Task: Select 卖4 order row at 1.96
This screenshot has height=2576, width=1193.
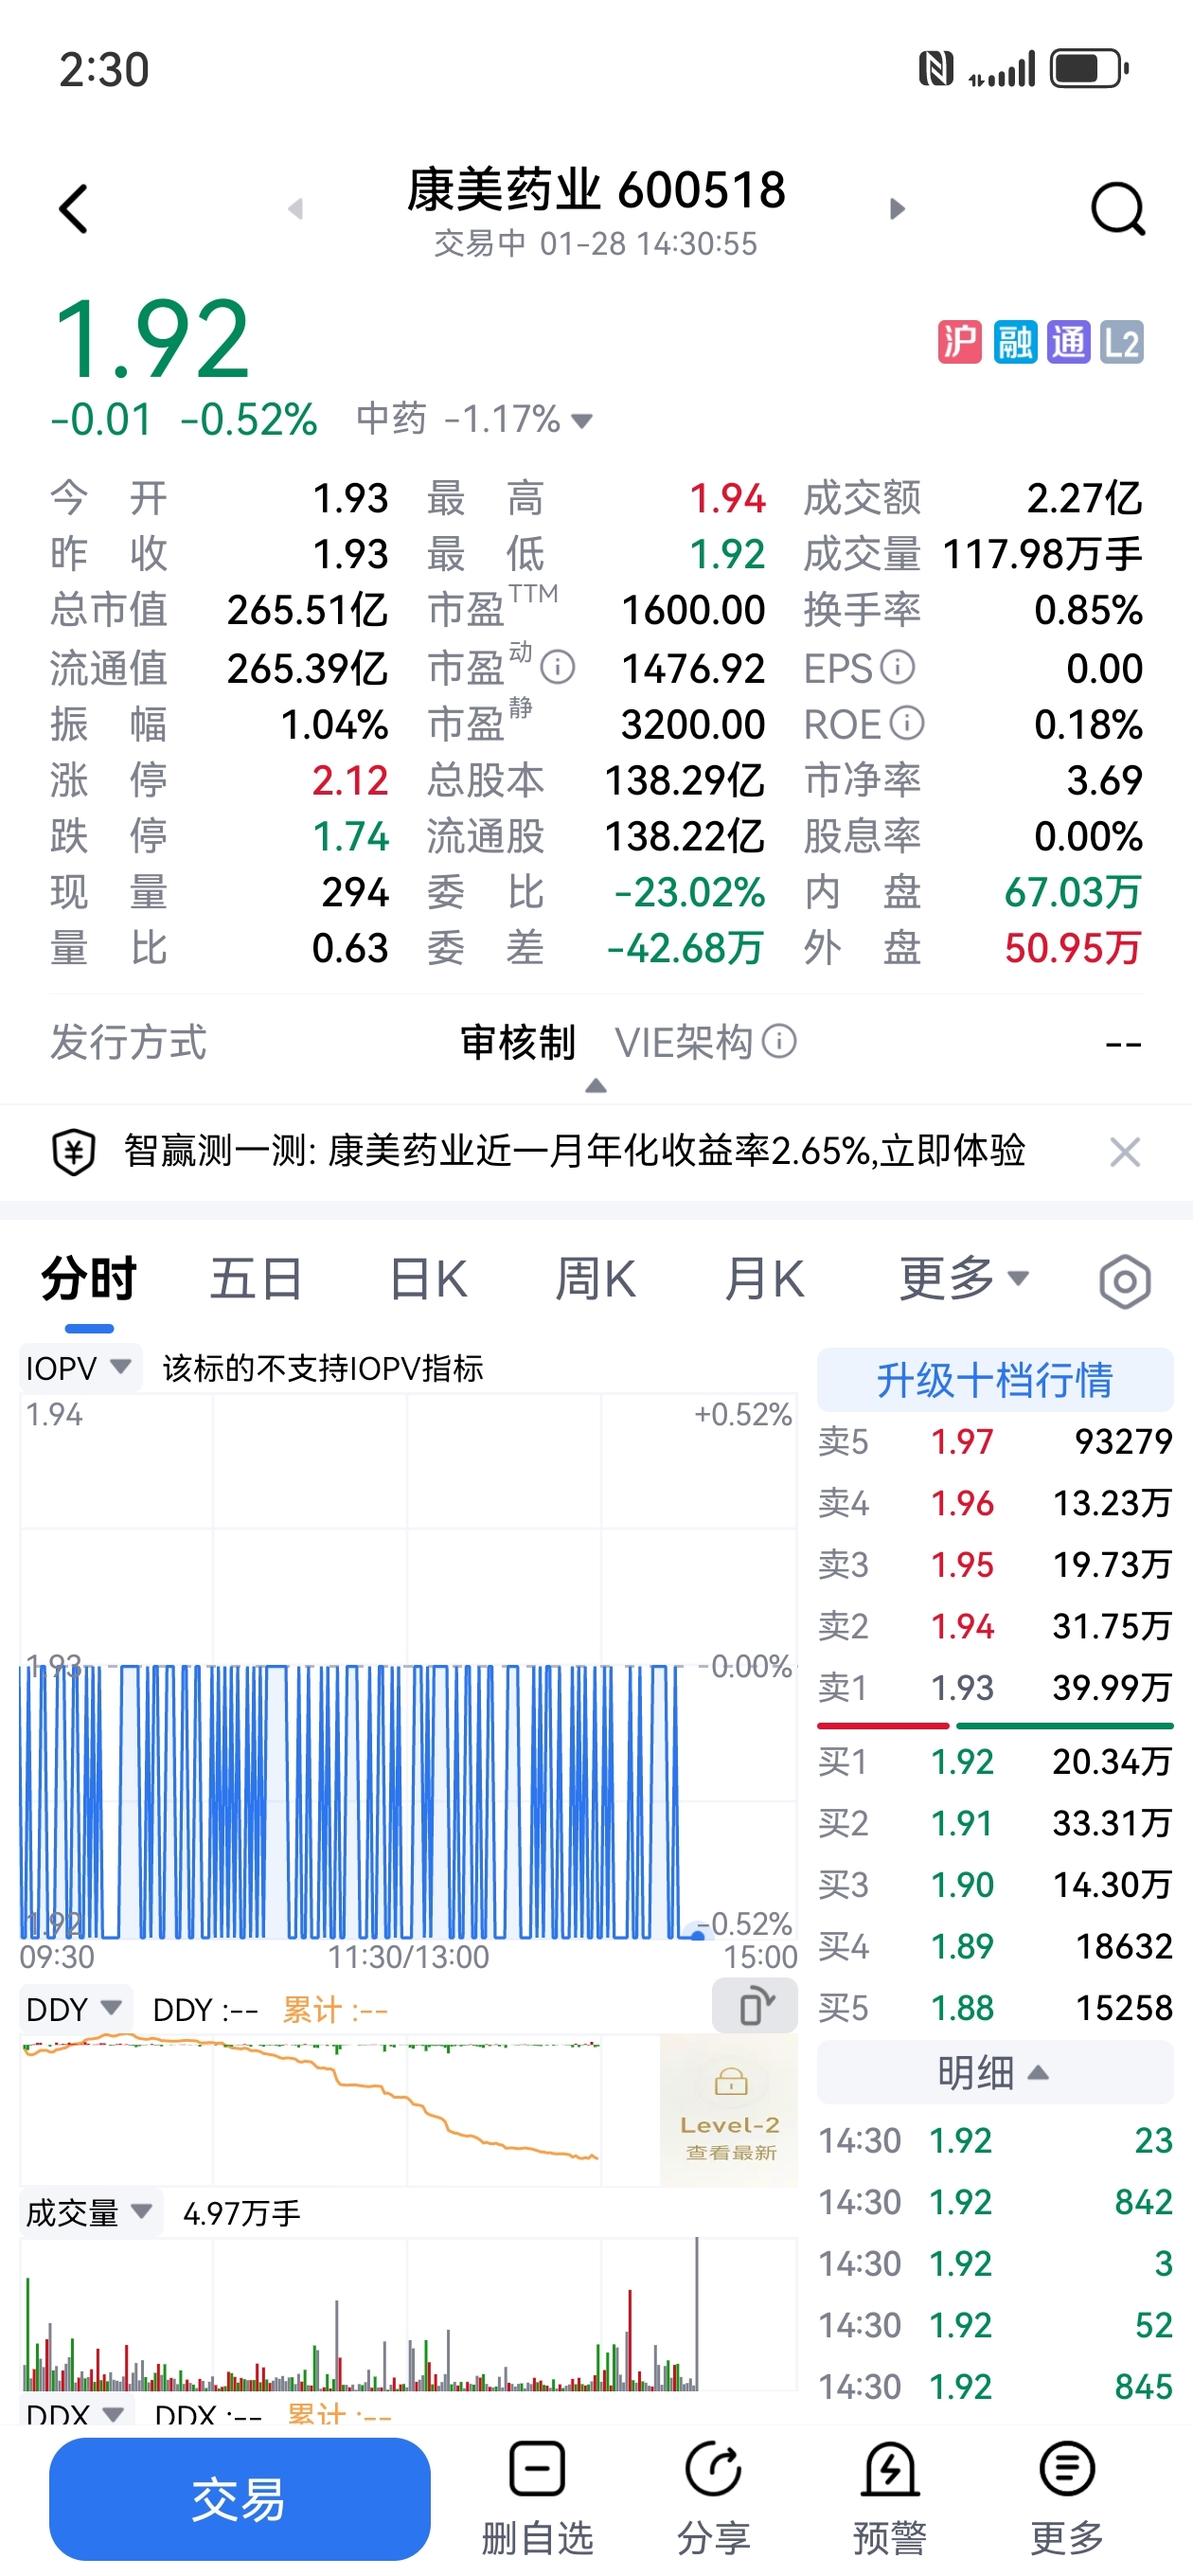Action: [995, 1503]
